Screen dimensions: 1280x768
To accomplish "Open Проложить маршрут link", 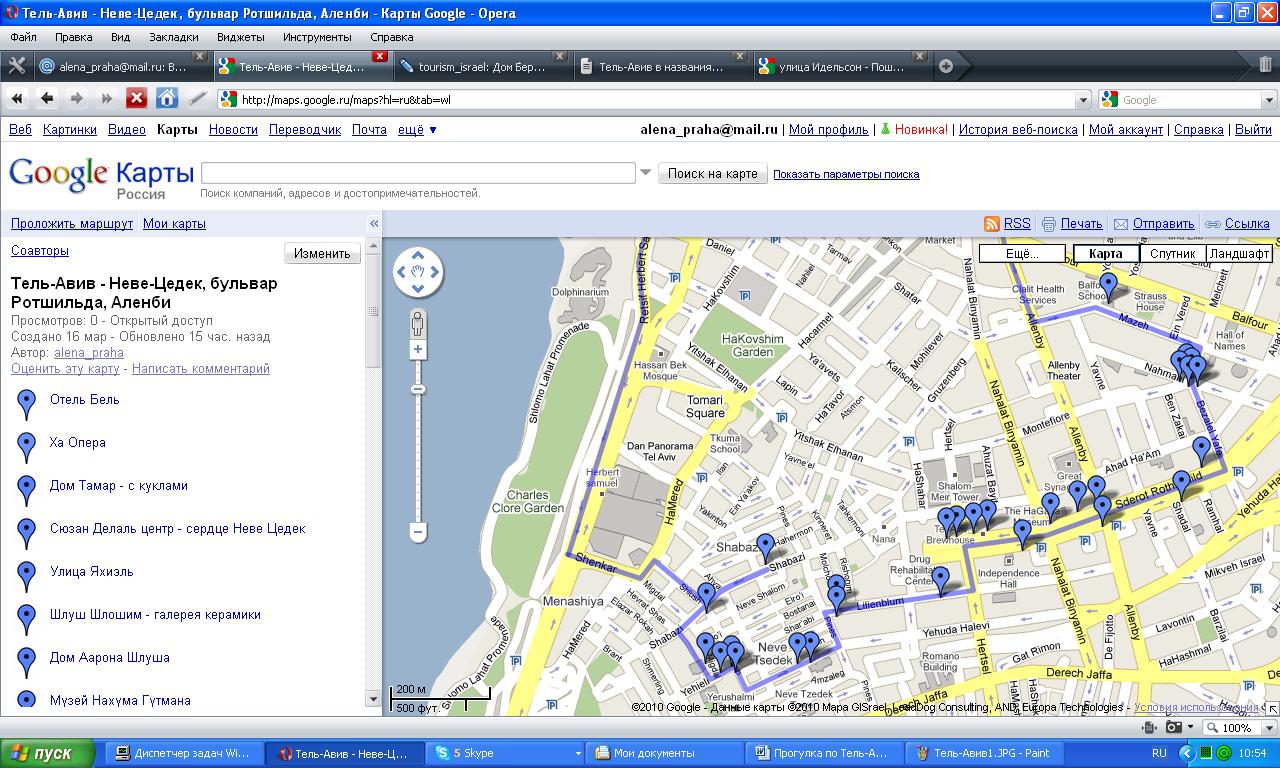I will click(x=72, y=224).
